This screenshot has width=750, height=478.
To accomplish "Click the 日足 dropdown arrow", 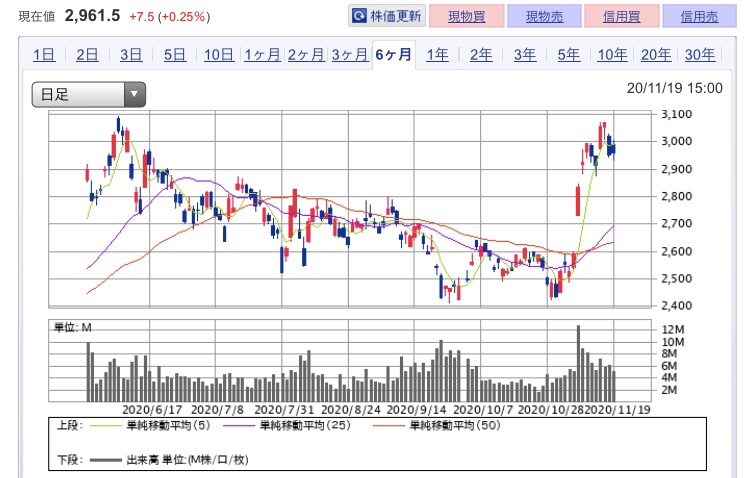I will (x=134, y=94).
